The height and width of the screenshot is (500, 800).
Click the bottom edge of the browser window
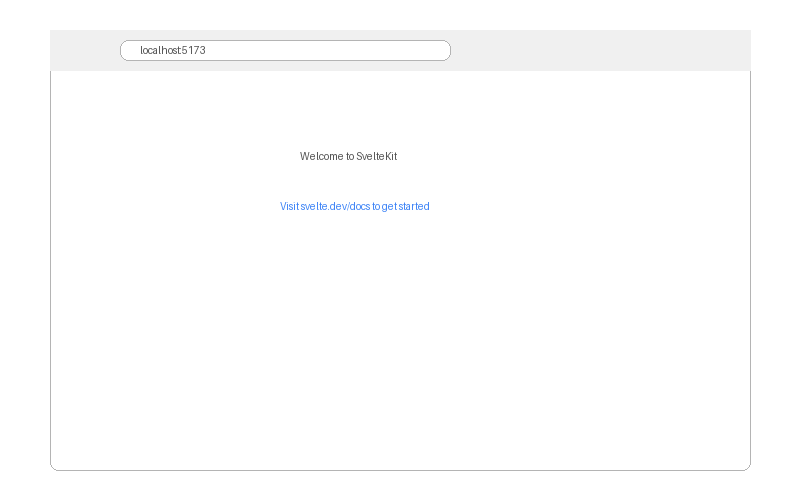(x=400, y=470)
